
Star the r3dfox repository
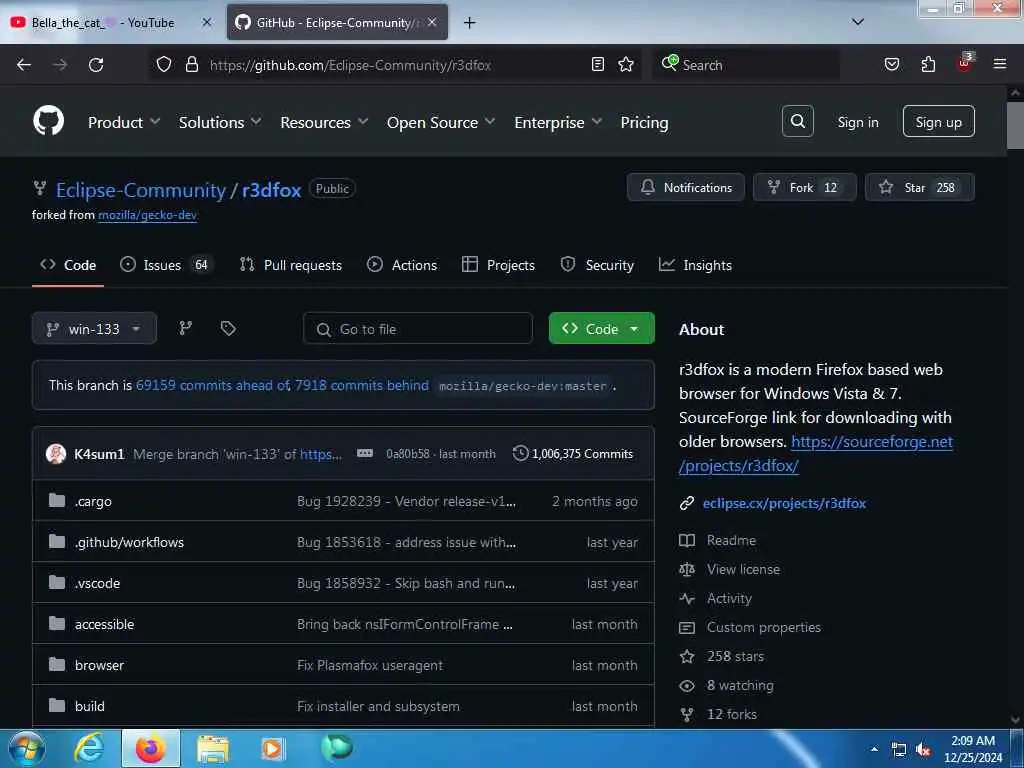point(920,187)
